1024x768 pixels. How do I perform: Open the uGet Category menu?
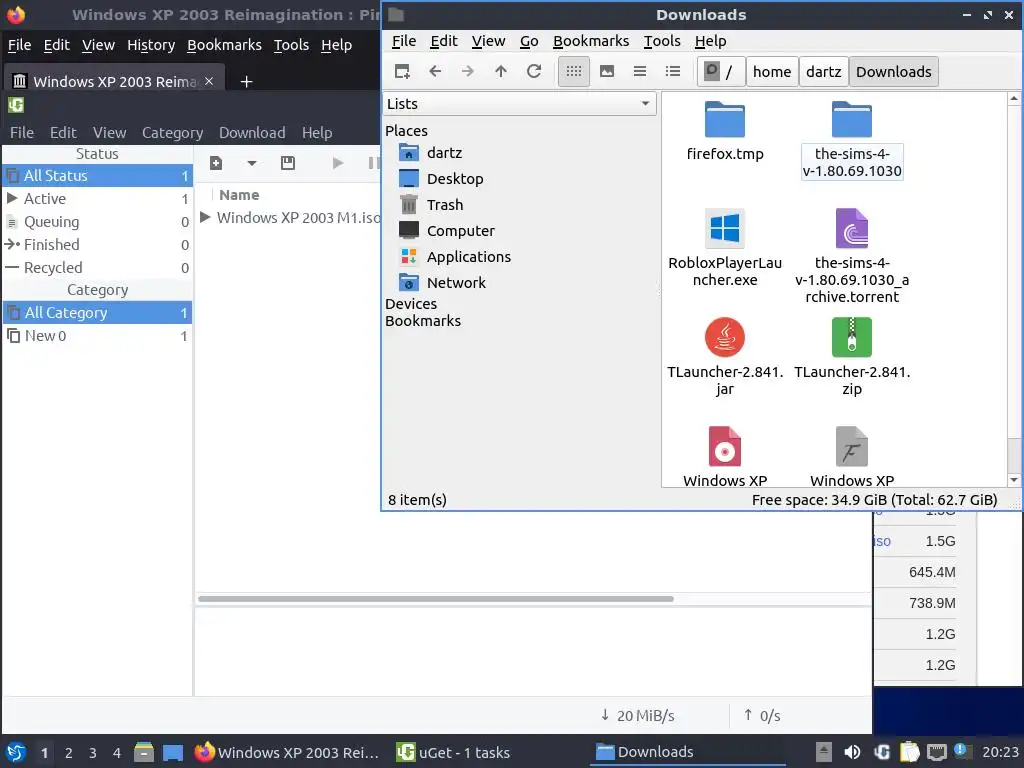(x=172, y=133)
